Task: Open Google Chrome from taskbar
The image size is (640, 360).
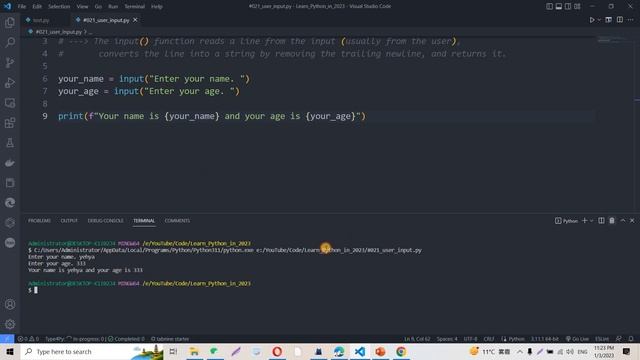Action: coord(401,351)
